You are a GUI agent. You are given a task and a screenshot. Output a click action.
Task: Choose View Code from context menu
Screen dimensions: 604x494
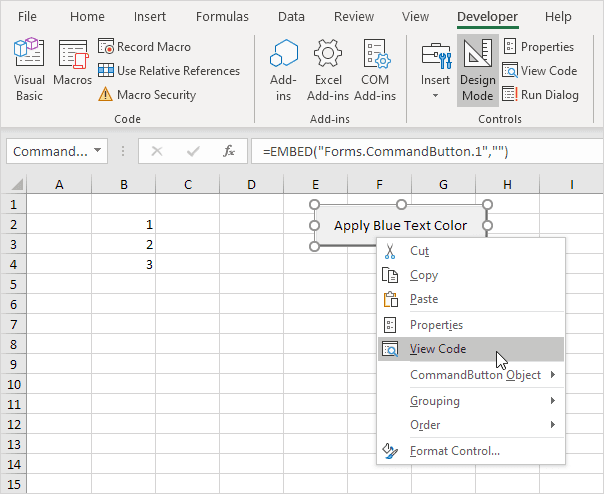pyautogui.click(x=438, y=349)
